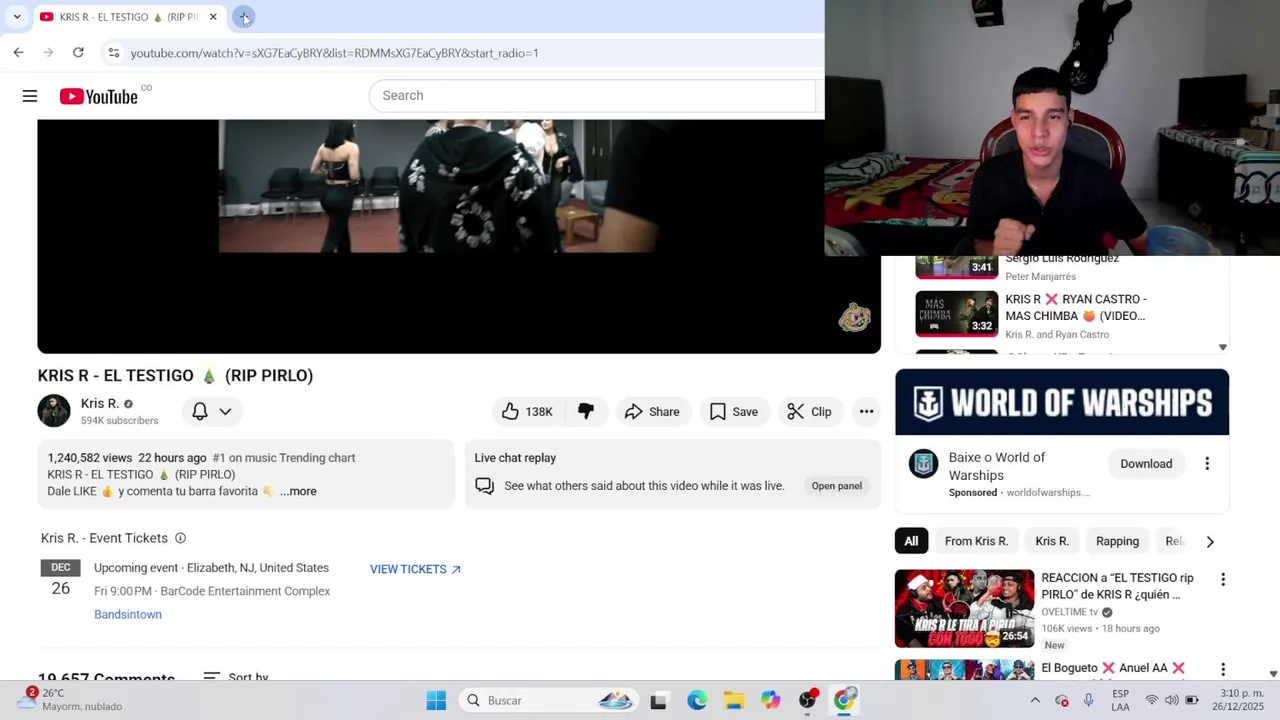This screenshot has height=720, width=1280.
Task: Click the microphone tray icon
Action: [x=1088, y=700]
